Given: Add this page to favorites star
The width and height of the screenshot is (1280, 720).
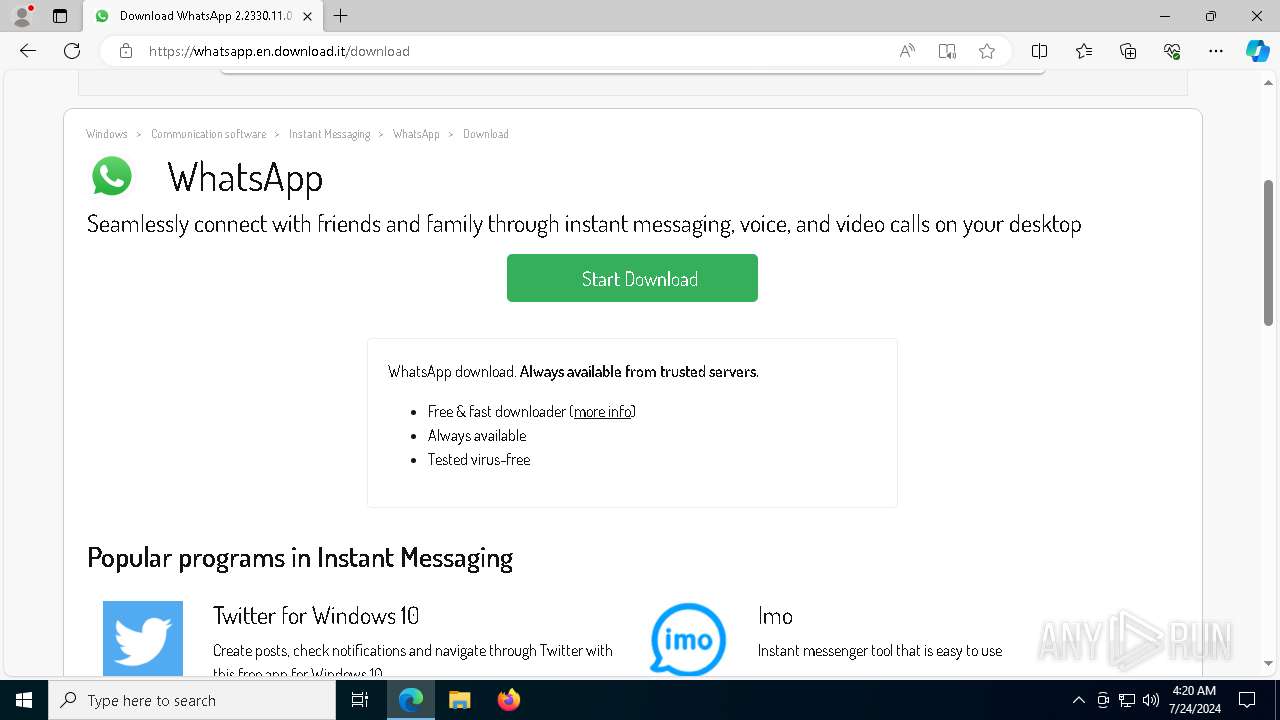Looking at the screenshot, I should click(x=987, y=51).
